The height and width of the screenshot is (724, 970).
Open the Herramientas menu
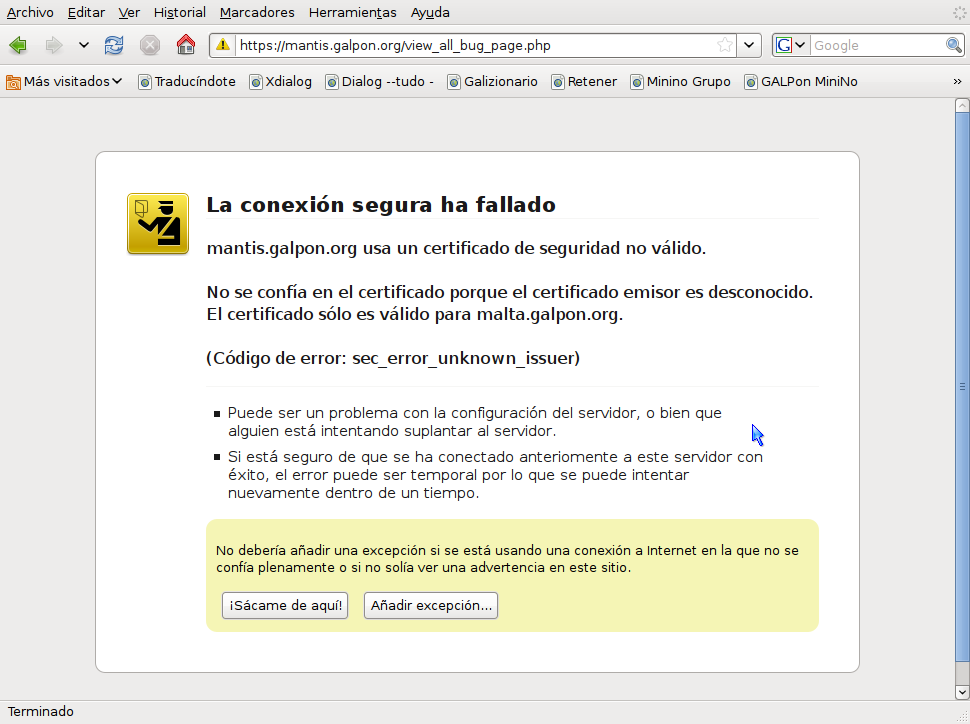click(x=353, y=12)
